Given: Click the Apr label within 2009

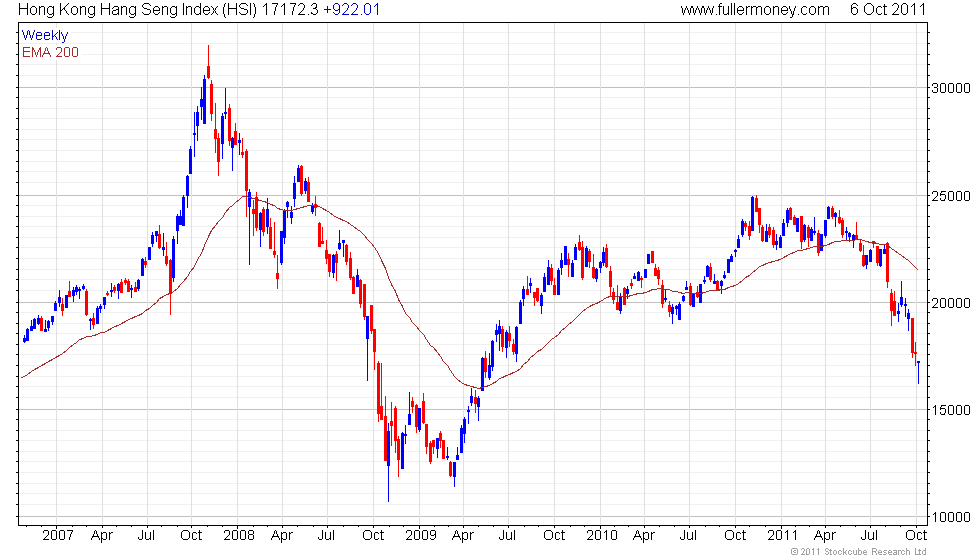Looking at the screenshot, I should point(462,536).
